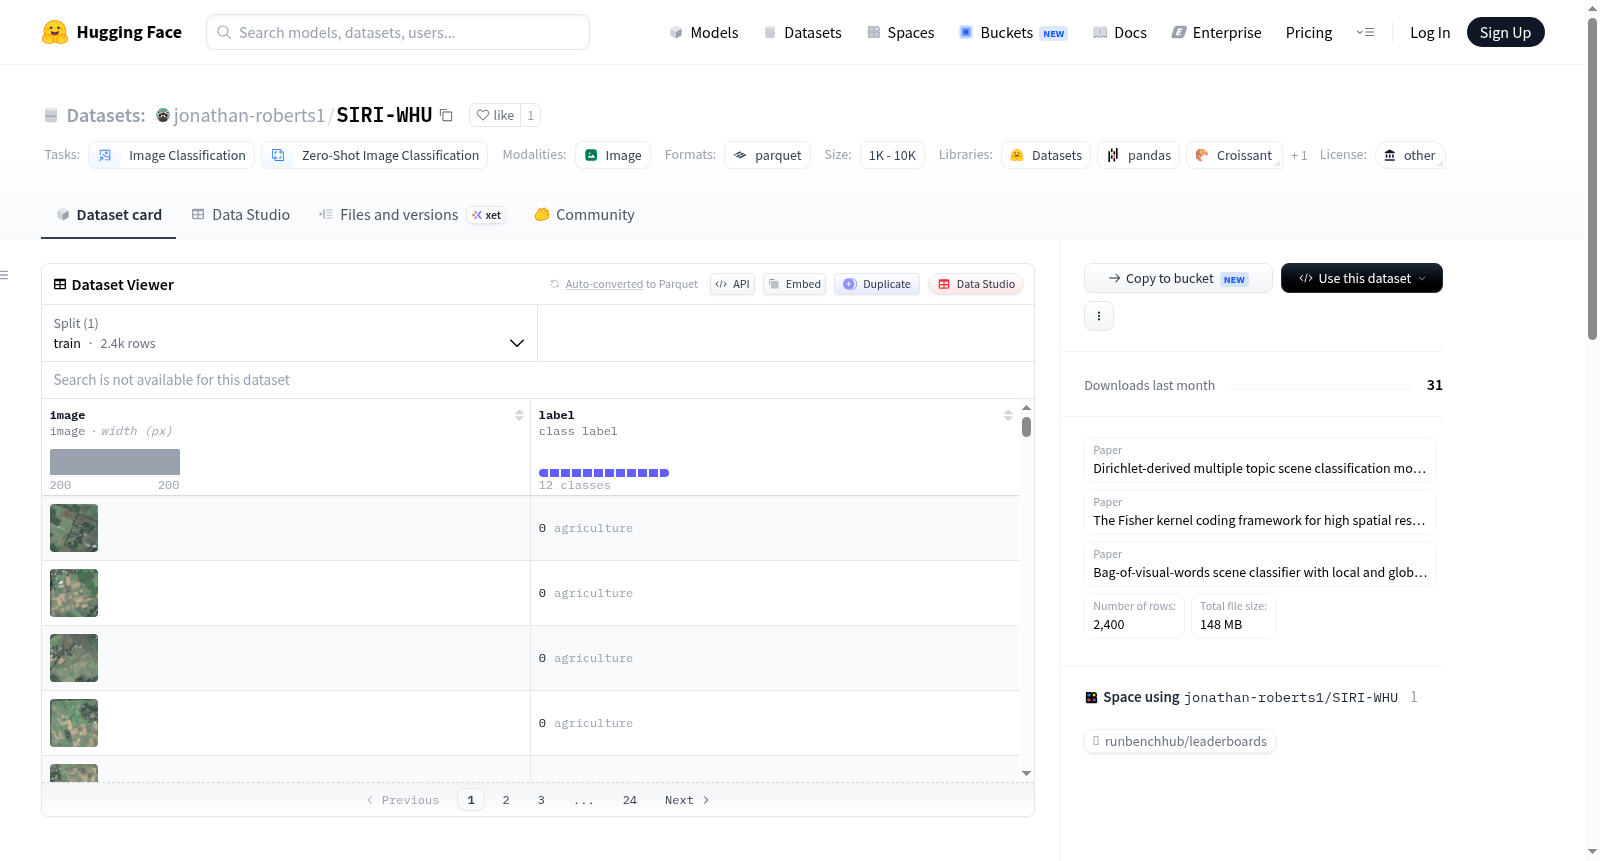Image resolution: width=1600 pixels, height=861 pixels.
Task: Click the Copy to bucket button
Action: coord(1178,278)
